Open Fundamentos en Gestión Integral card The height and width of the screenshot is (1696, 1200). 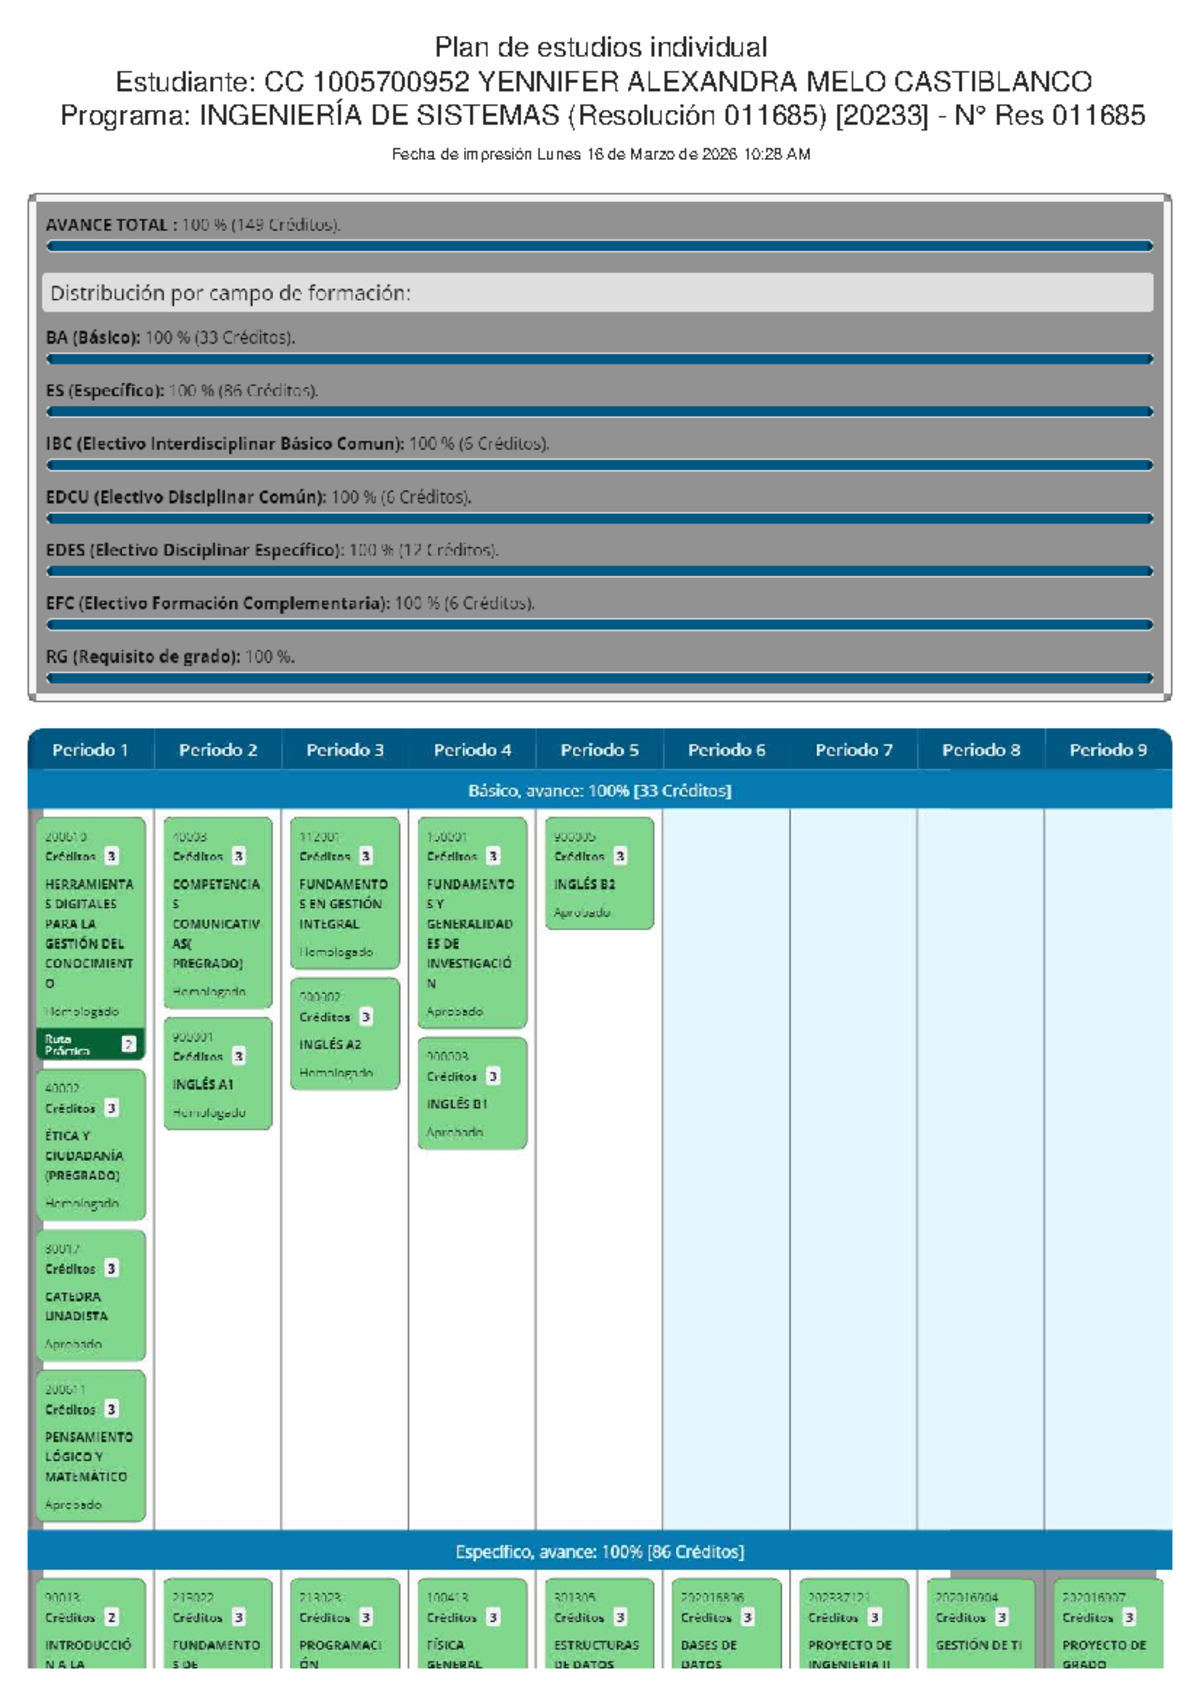(345, 893)
